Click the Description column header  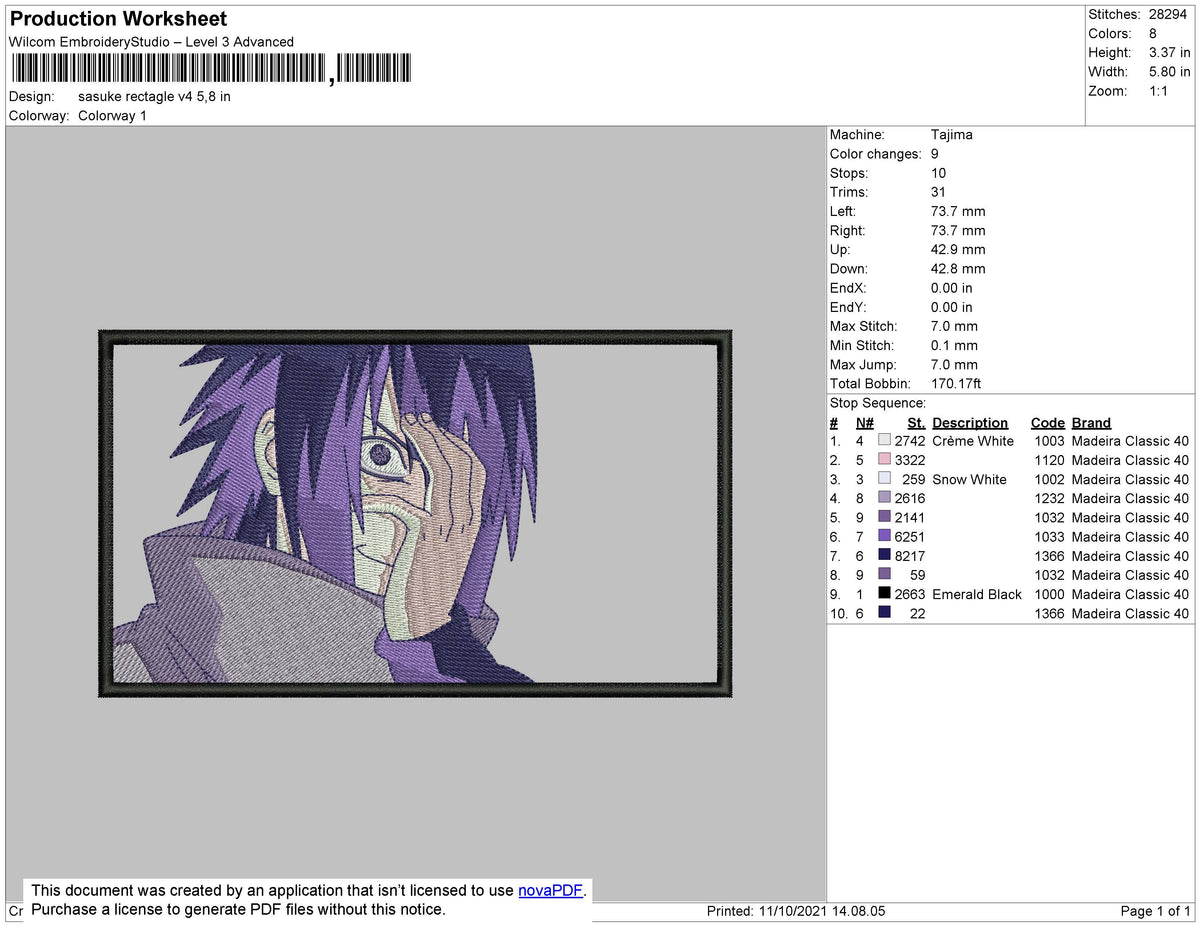tap(970, 422)
